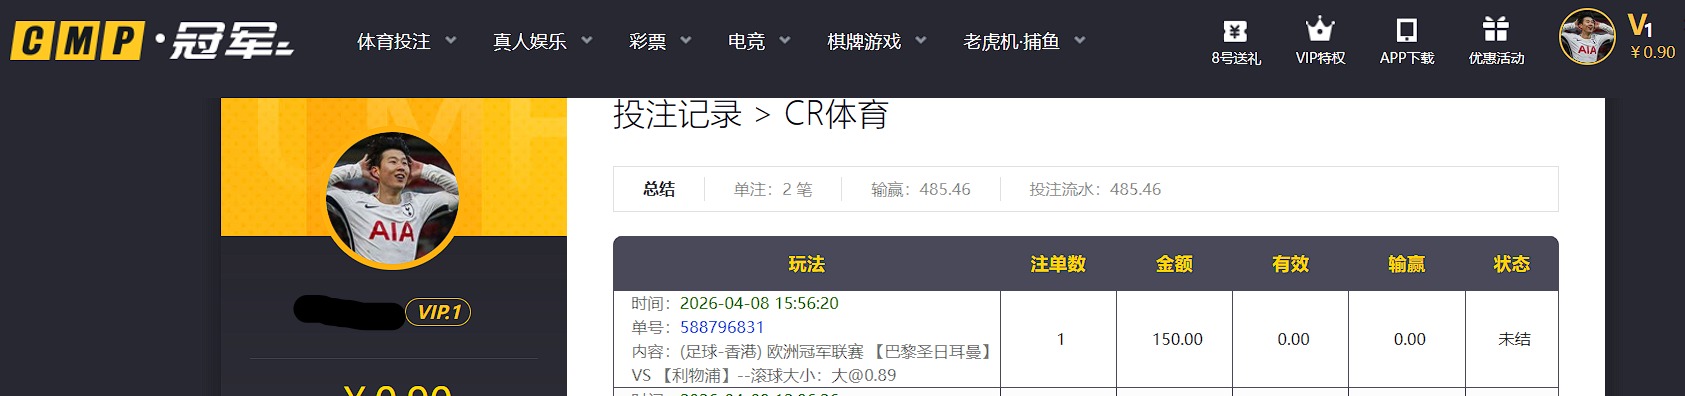1685x396 pixels.
Task: Click the 单注：2 笔 summary text
Action: coord(773,189)
